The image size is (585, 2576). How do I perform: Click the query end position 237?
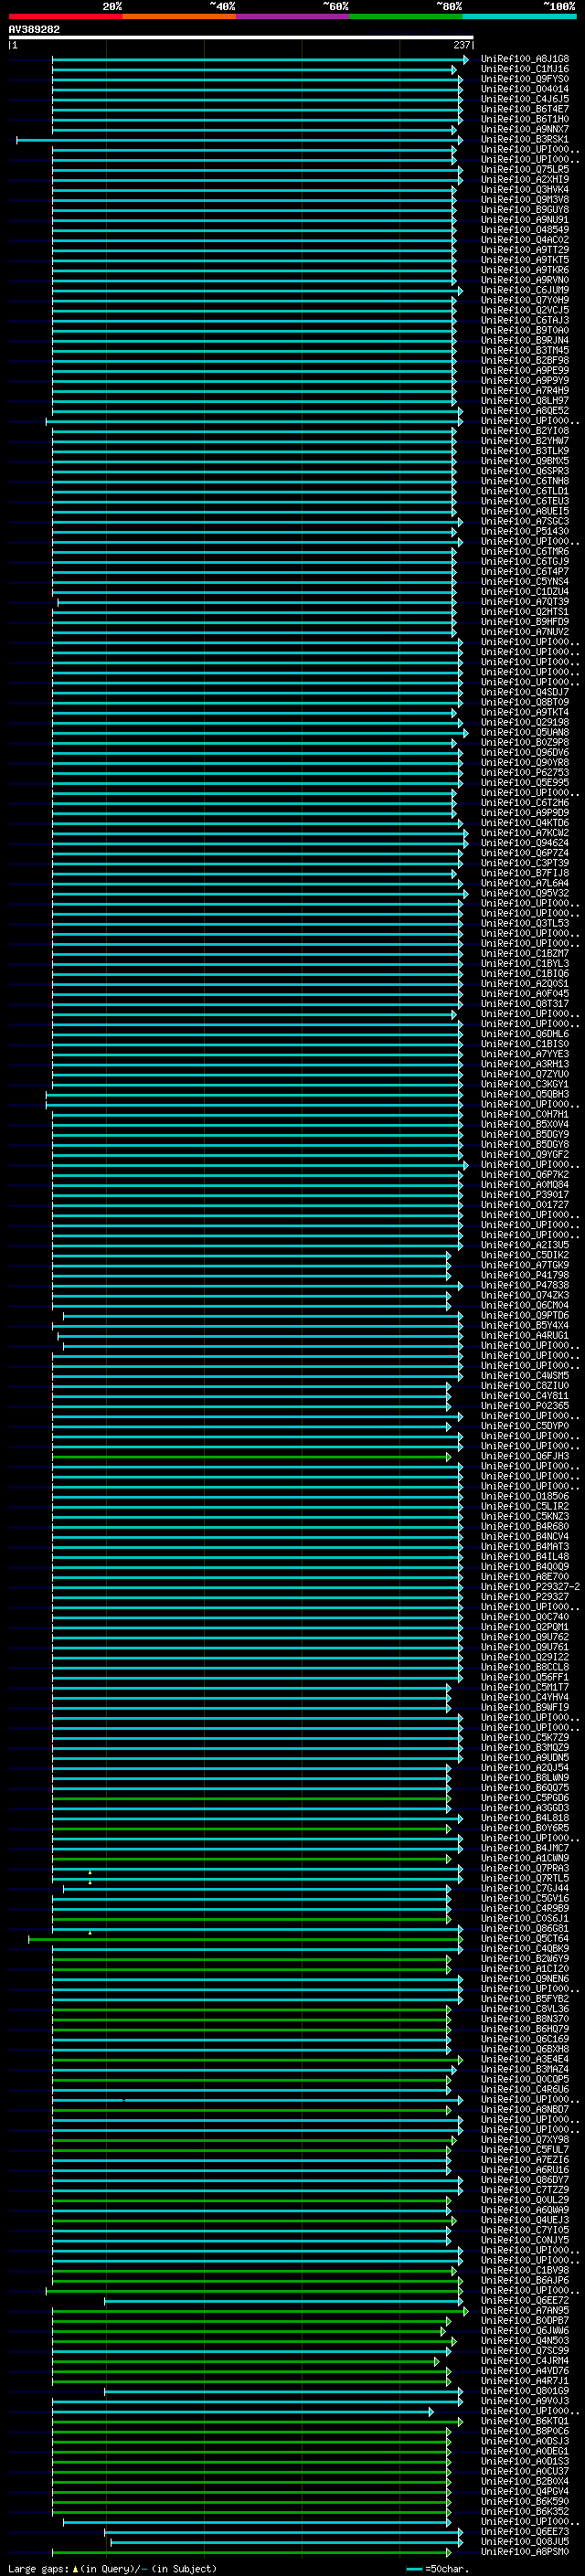462,45
